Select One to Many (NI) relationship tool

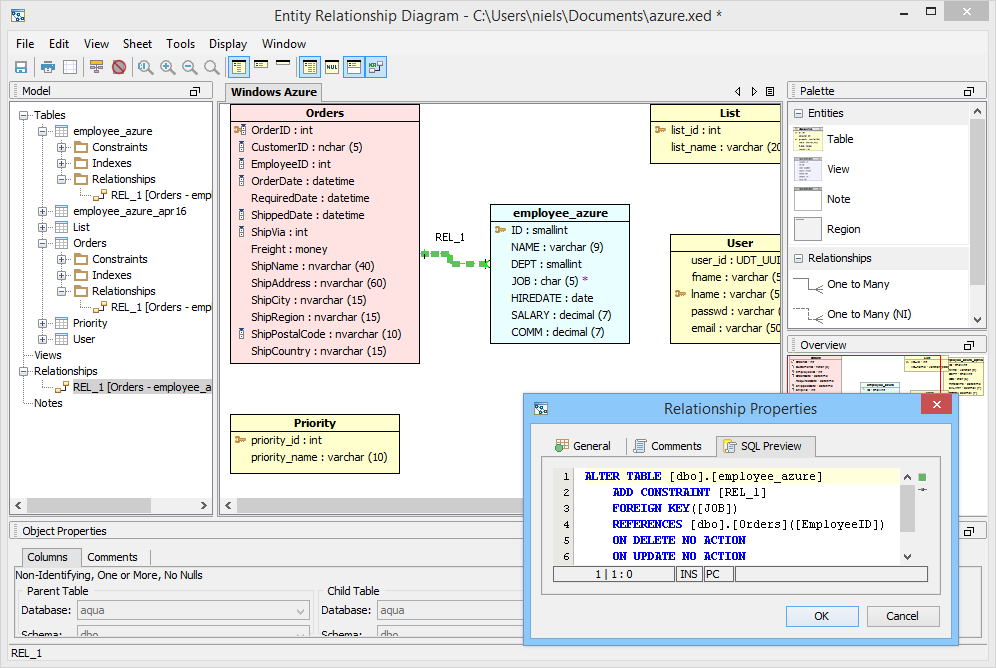(852, 314)
